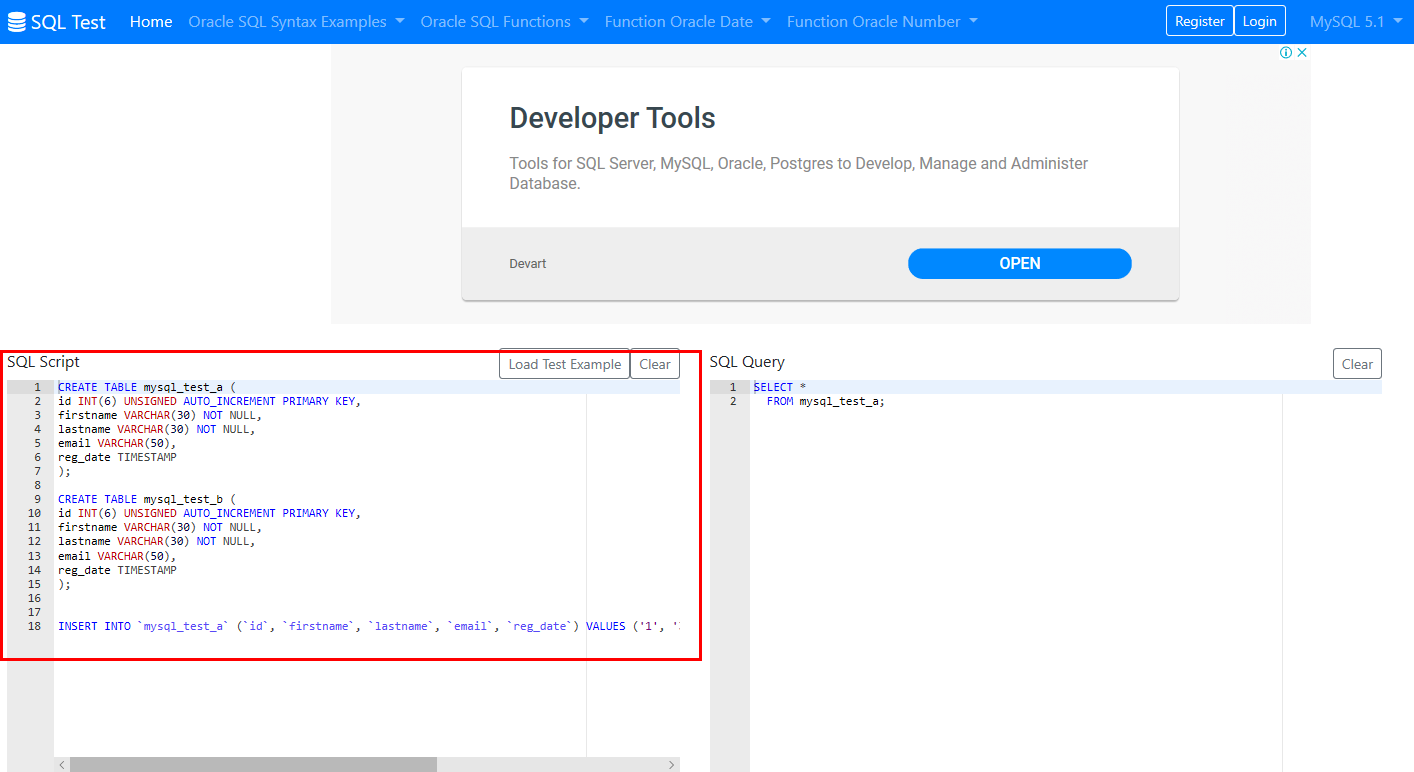
Task: Click line 13 'email VARCHAR(50),' text
Action: (117, 556)
